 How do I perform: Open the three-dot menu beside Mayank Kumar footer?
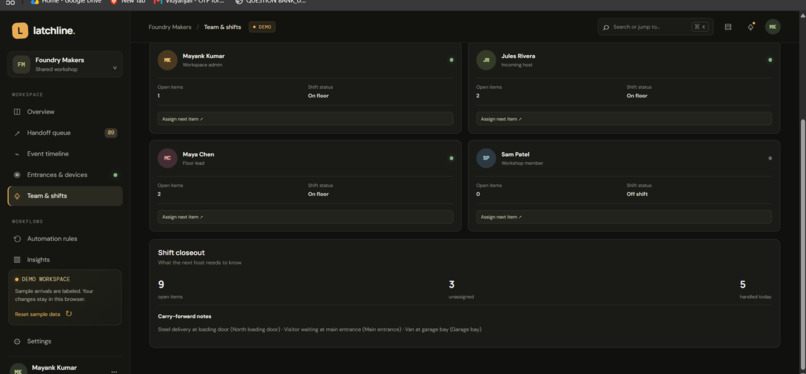(114, 371)
